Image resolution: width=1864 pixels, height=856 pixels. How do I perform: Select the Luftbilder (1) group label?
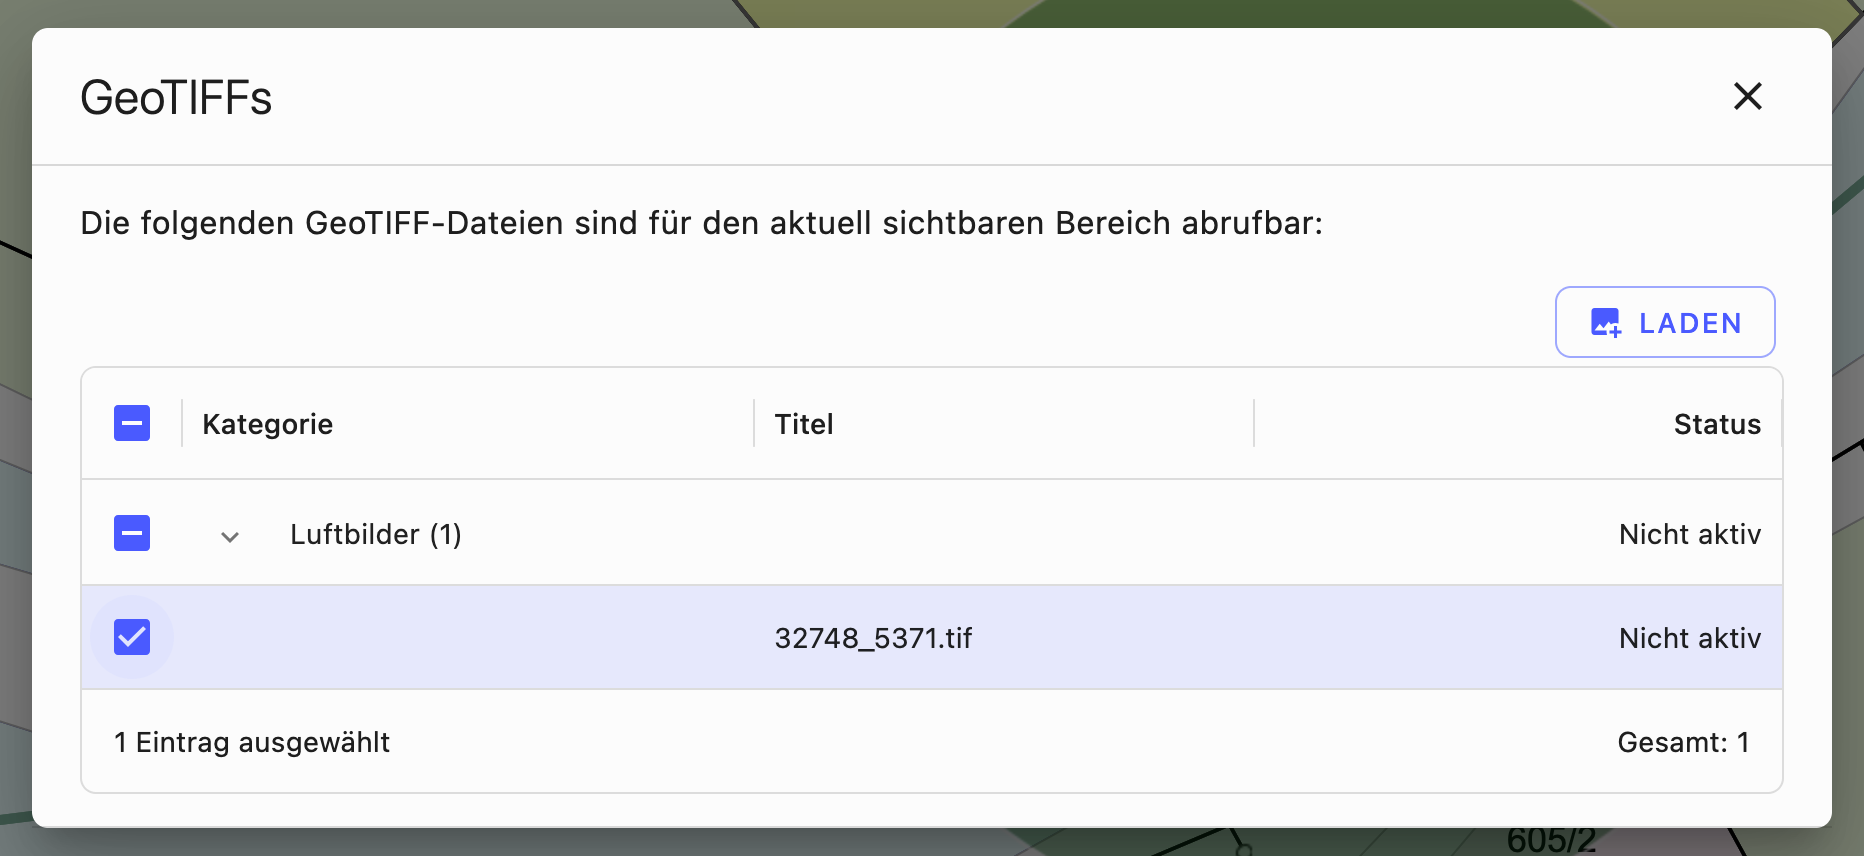375,535
